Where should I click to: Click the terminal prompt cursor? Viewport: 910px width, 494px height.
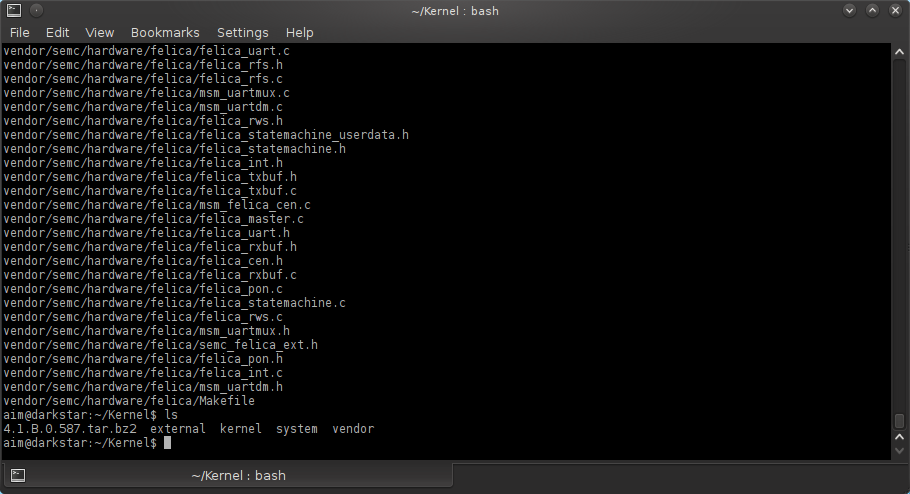[168, 443]
